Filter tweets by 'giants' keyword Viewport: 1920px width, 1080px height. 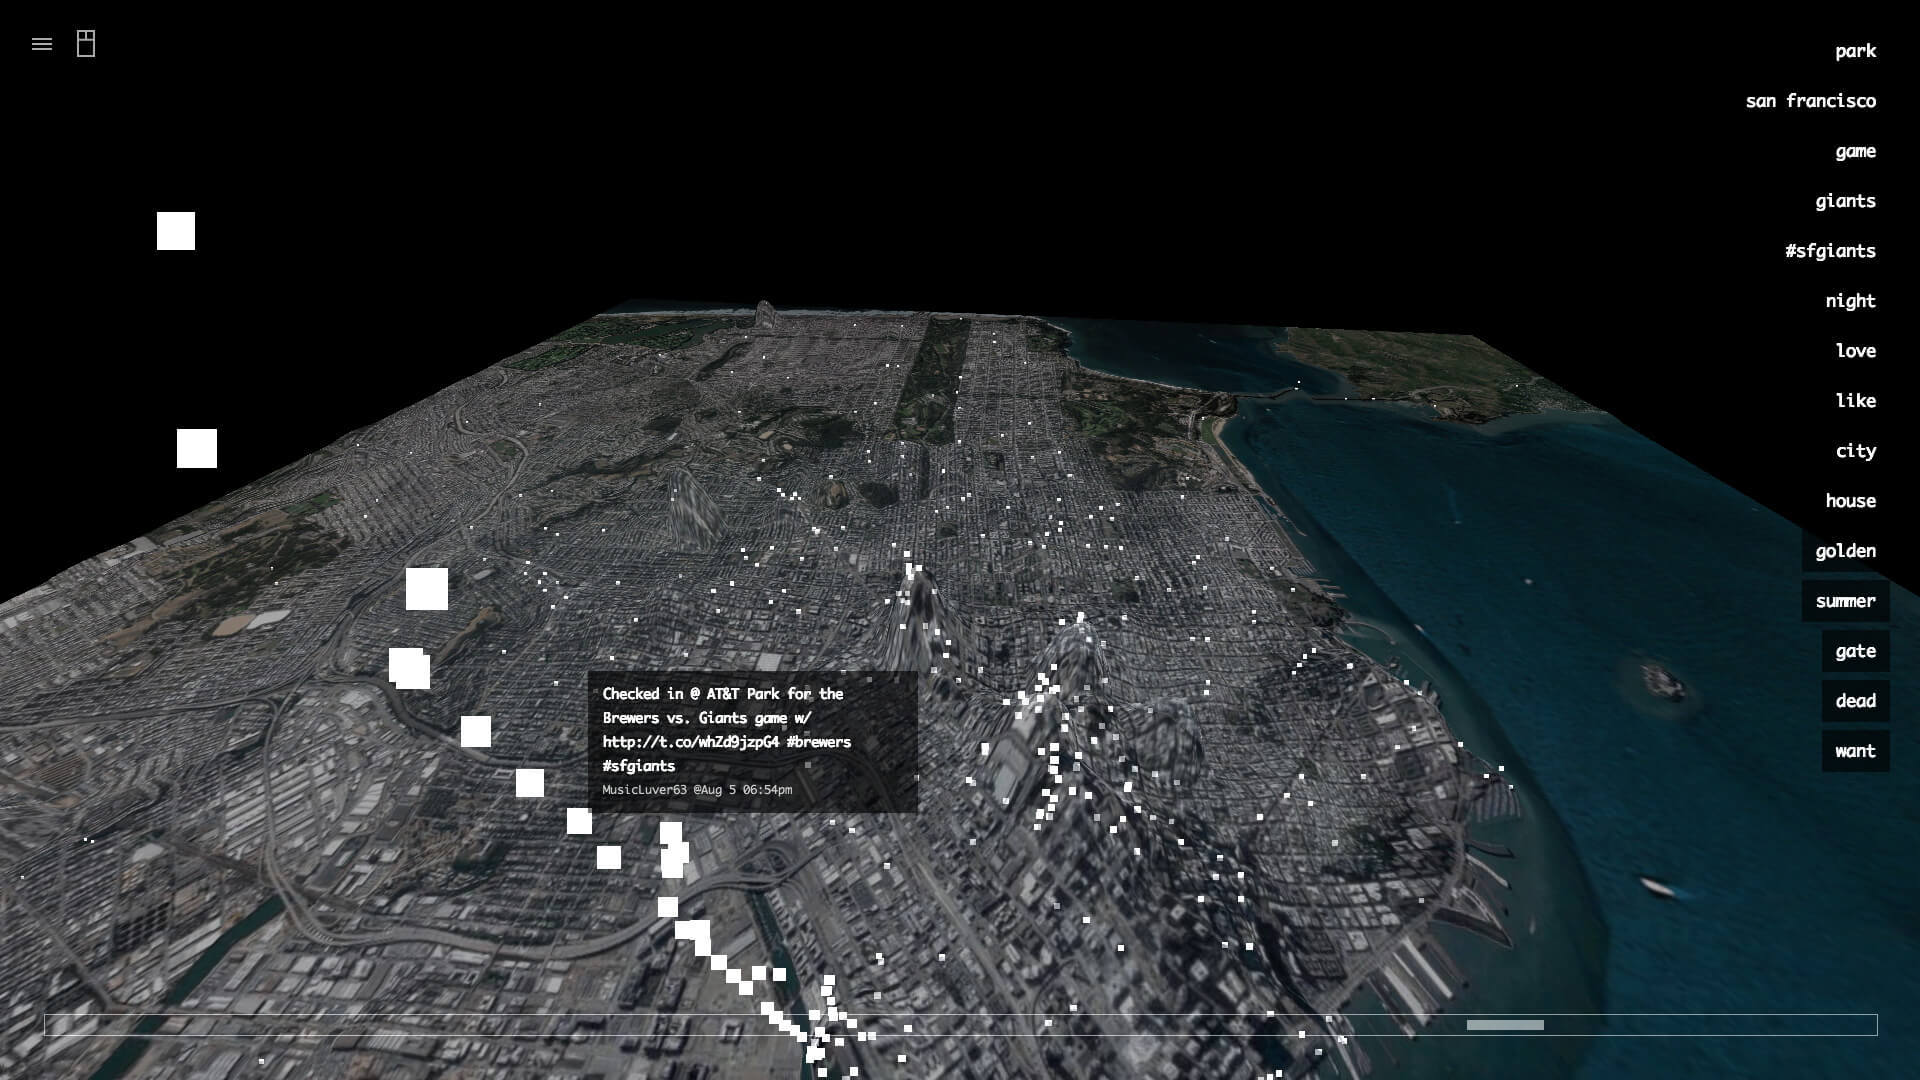pyautogui.click(x=1845, y=201)
